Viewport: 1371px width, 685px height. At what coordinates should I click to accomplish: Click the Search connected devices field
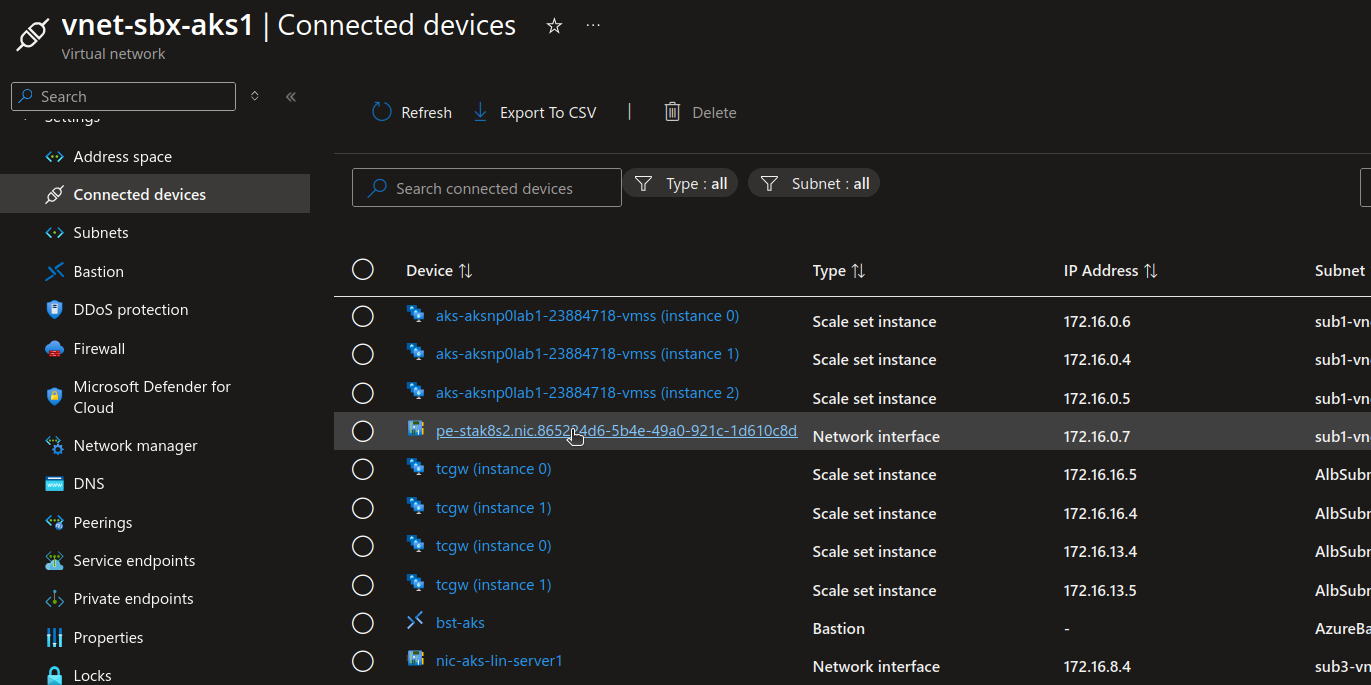click(487, 188)
